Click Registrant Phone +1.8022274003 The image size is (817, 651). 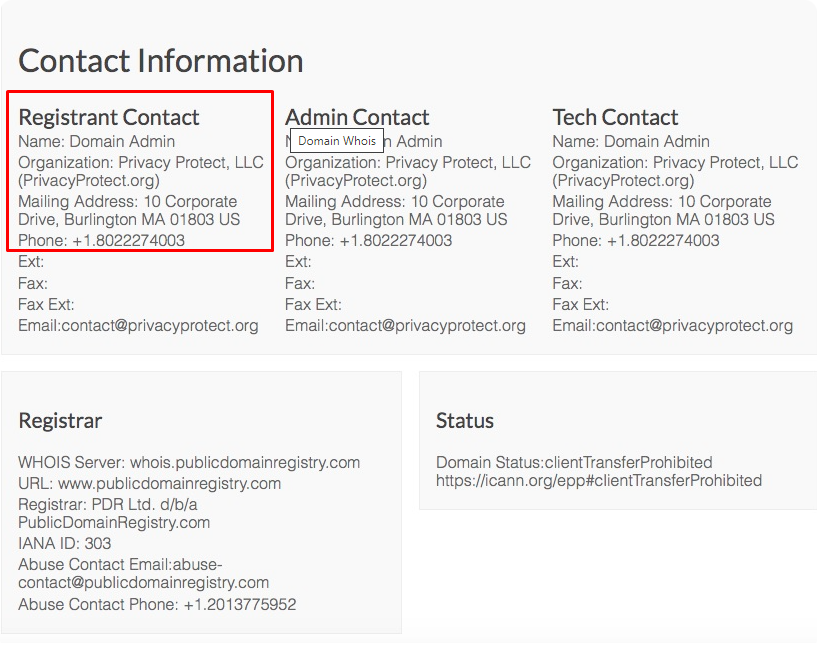coord(101,240)
